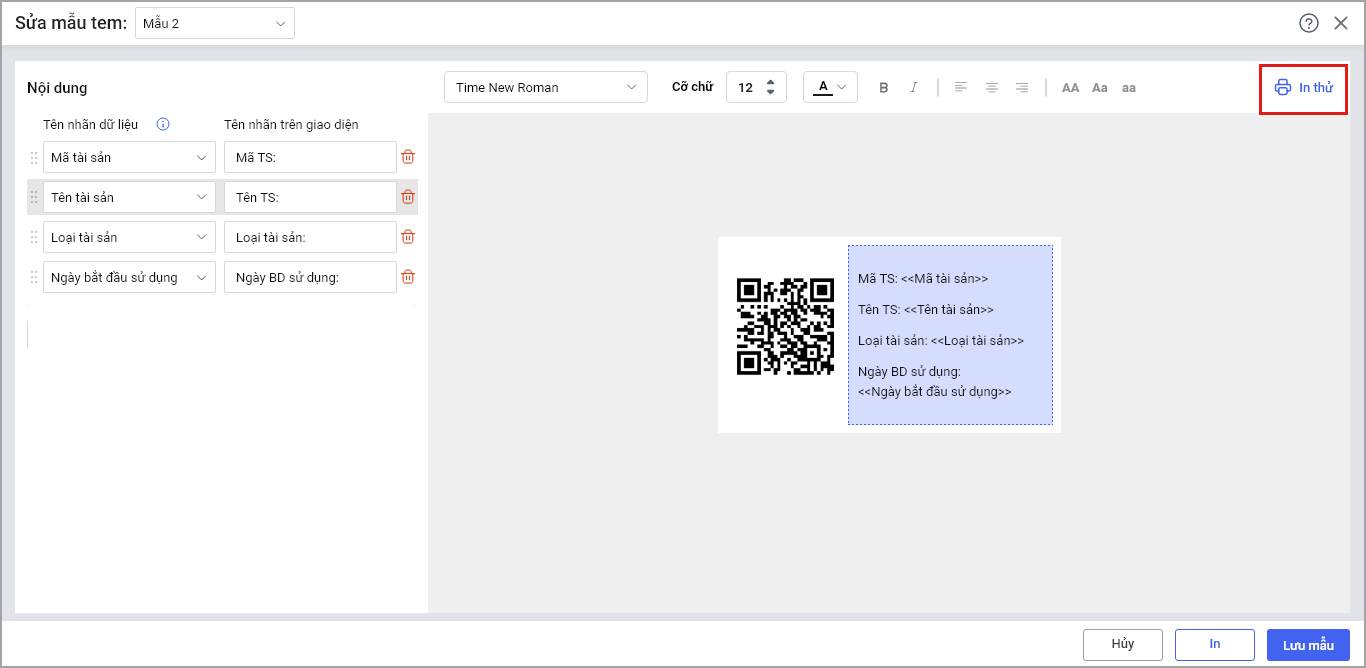1366x668 pixels.
Task: Delete the Mã tài sản row
Action: 408,157
